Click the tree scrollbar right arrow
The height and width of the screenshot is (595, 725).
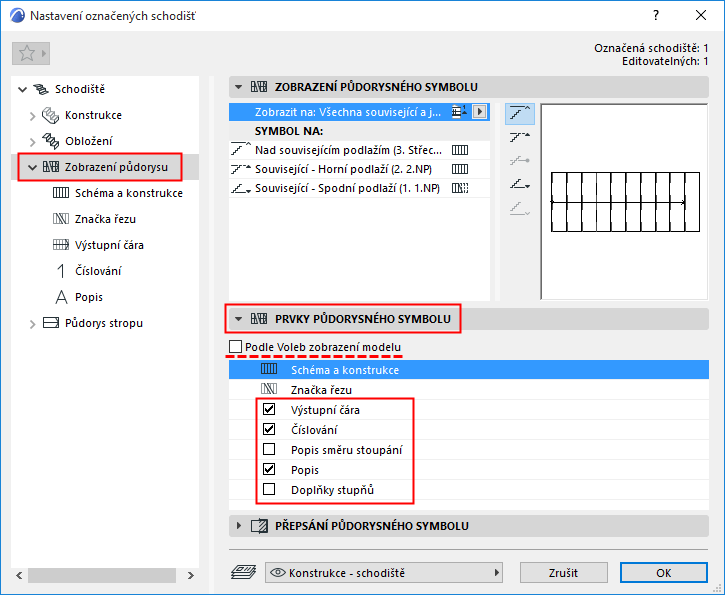pos(190,576)
